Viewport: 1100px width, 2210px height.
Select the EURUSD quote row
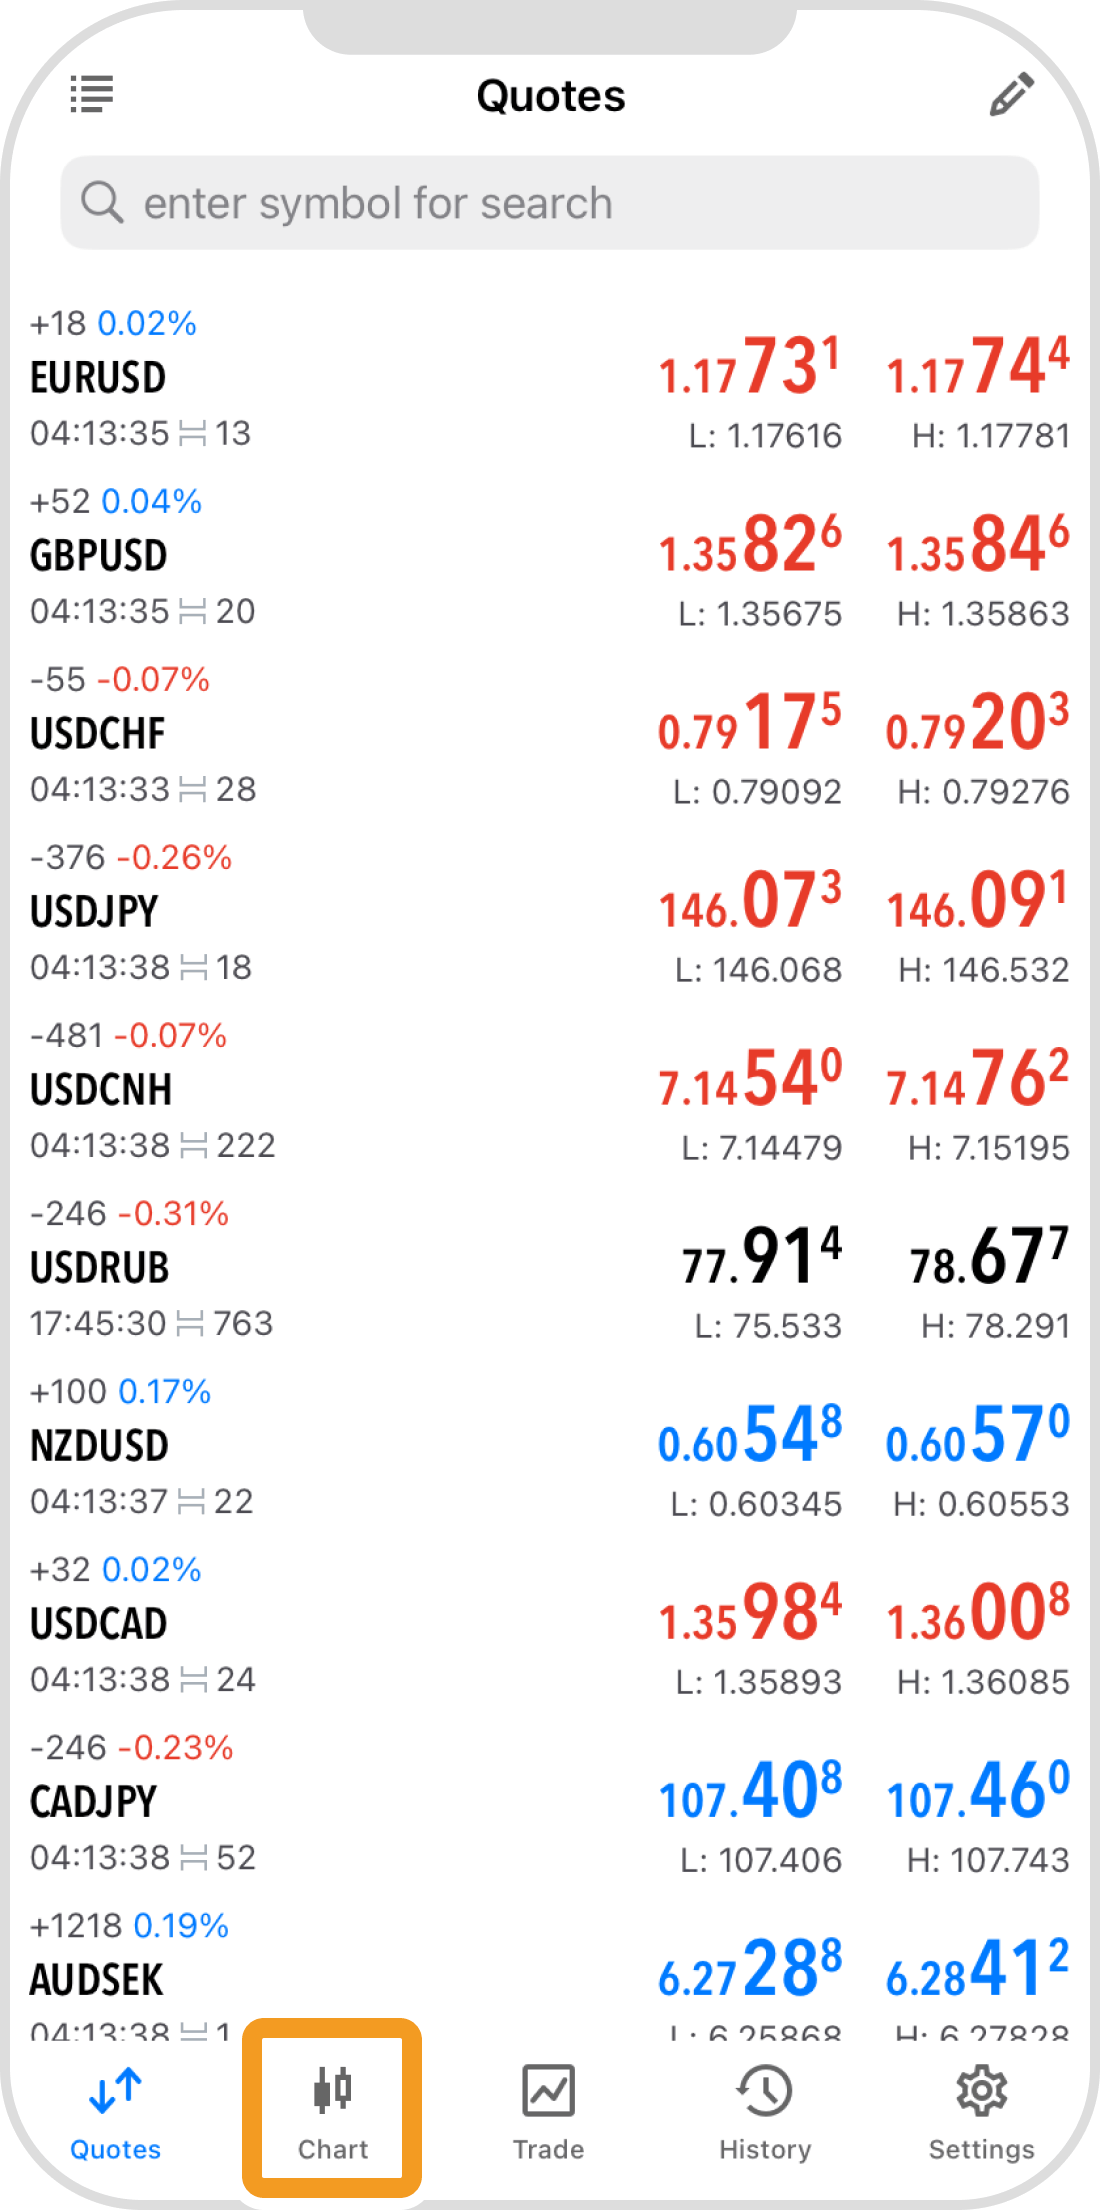pyautogui.click(x=550, y=379)
